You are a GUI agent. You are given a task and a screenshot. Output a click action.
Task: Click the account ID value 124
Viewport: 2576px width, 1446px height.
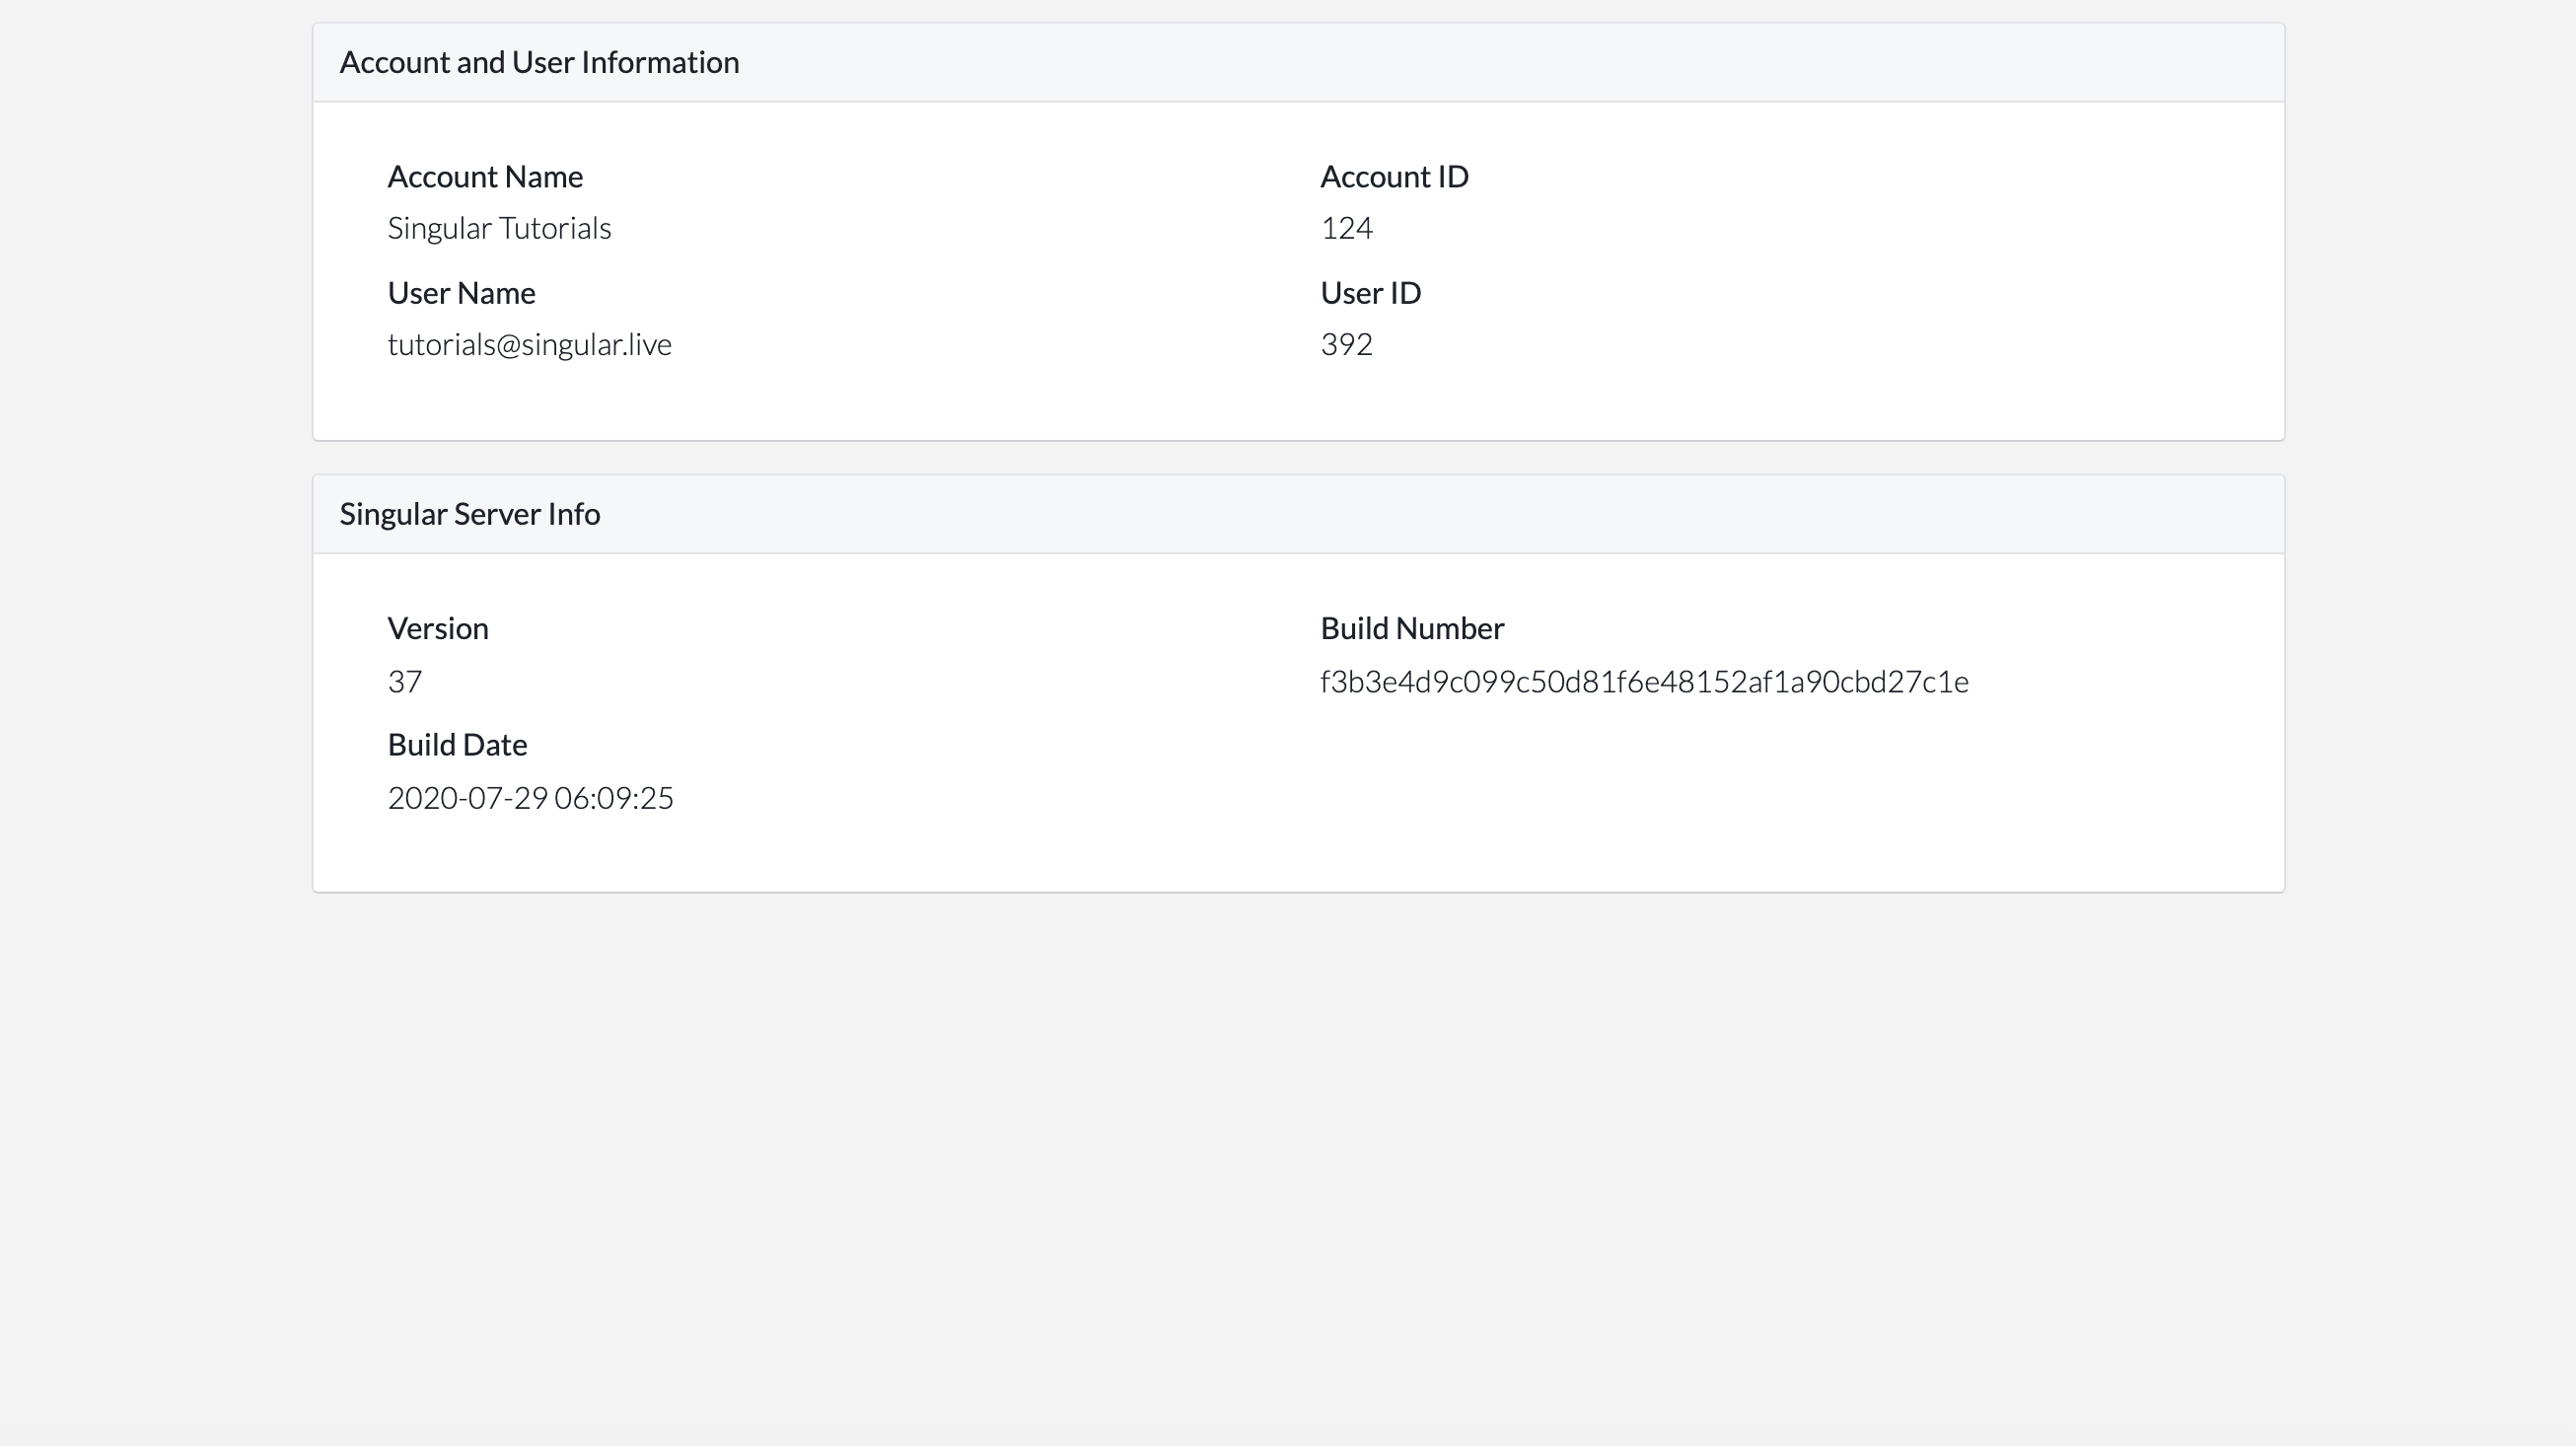(1346, 228)
